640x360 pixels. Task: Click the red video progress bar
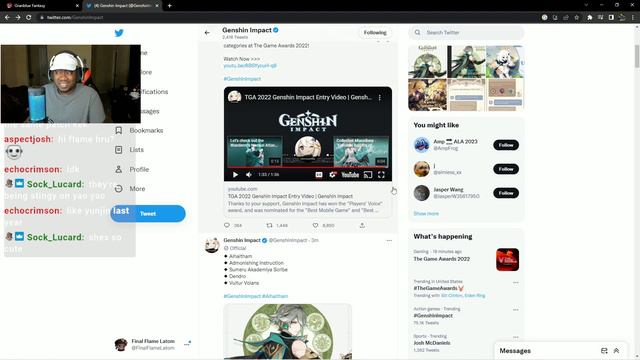(308, 167)
